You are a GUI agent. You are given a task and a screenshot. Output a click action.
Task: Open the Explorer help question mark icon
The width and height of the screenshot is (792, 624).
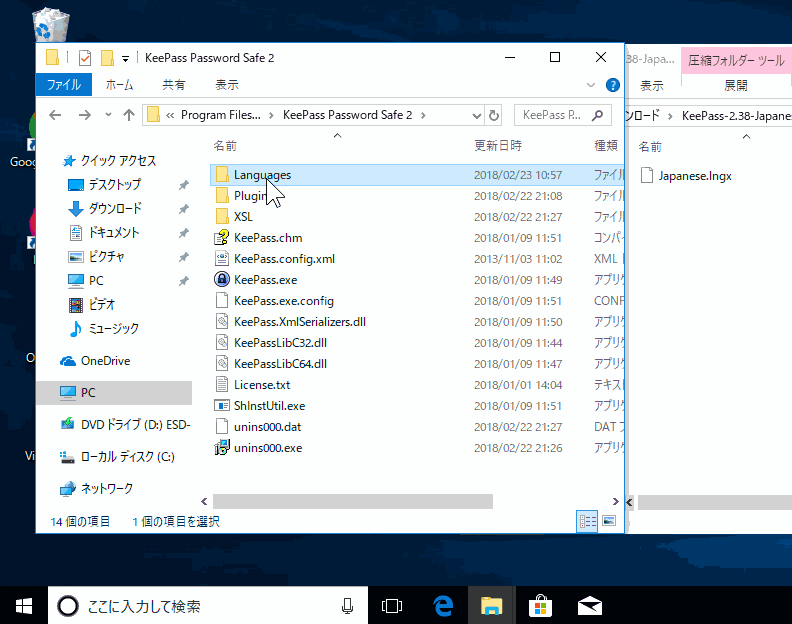[613, 85]
